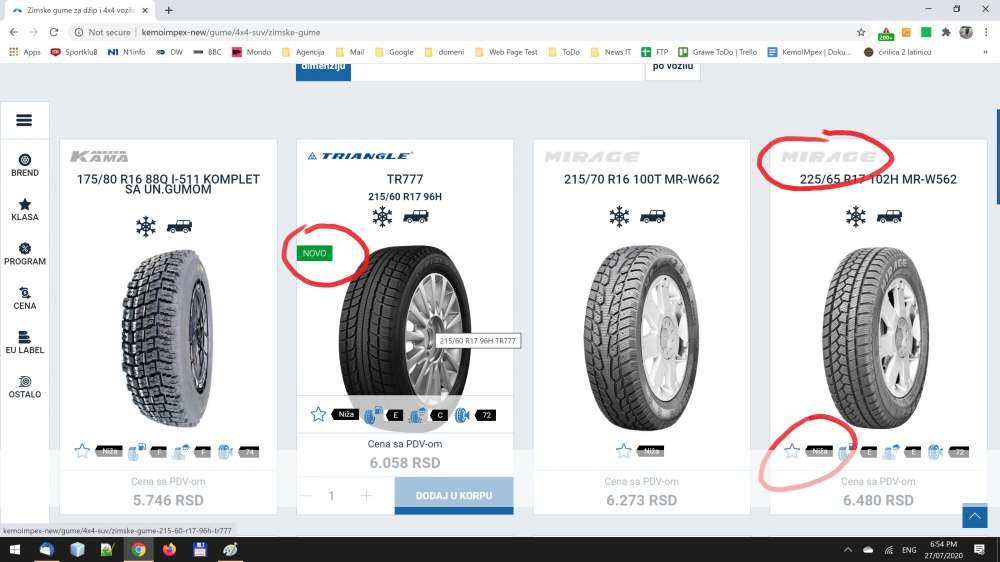Click NOVO badge on TR777 card
This screenshot has width=1000, height=562.
(x=314, y=253)
